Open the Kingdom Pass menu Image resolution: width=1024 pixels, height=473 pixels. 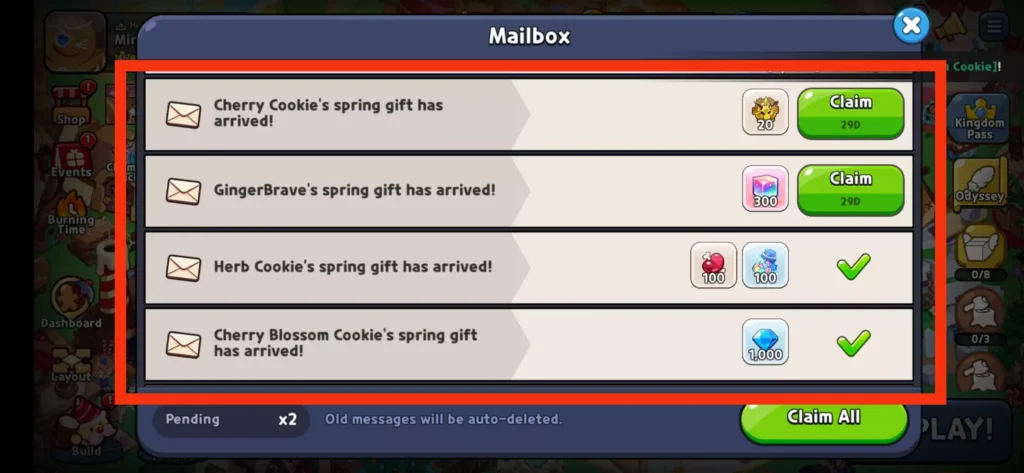click(979, 118)
